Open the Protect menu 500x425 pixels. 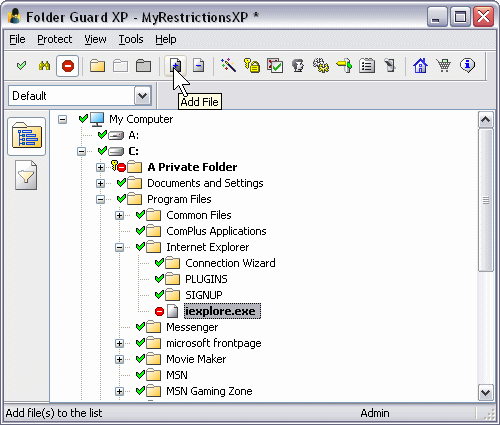click(x=55, y=39)
